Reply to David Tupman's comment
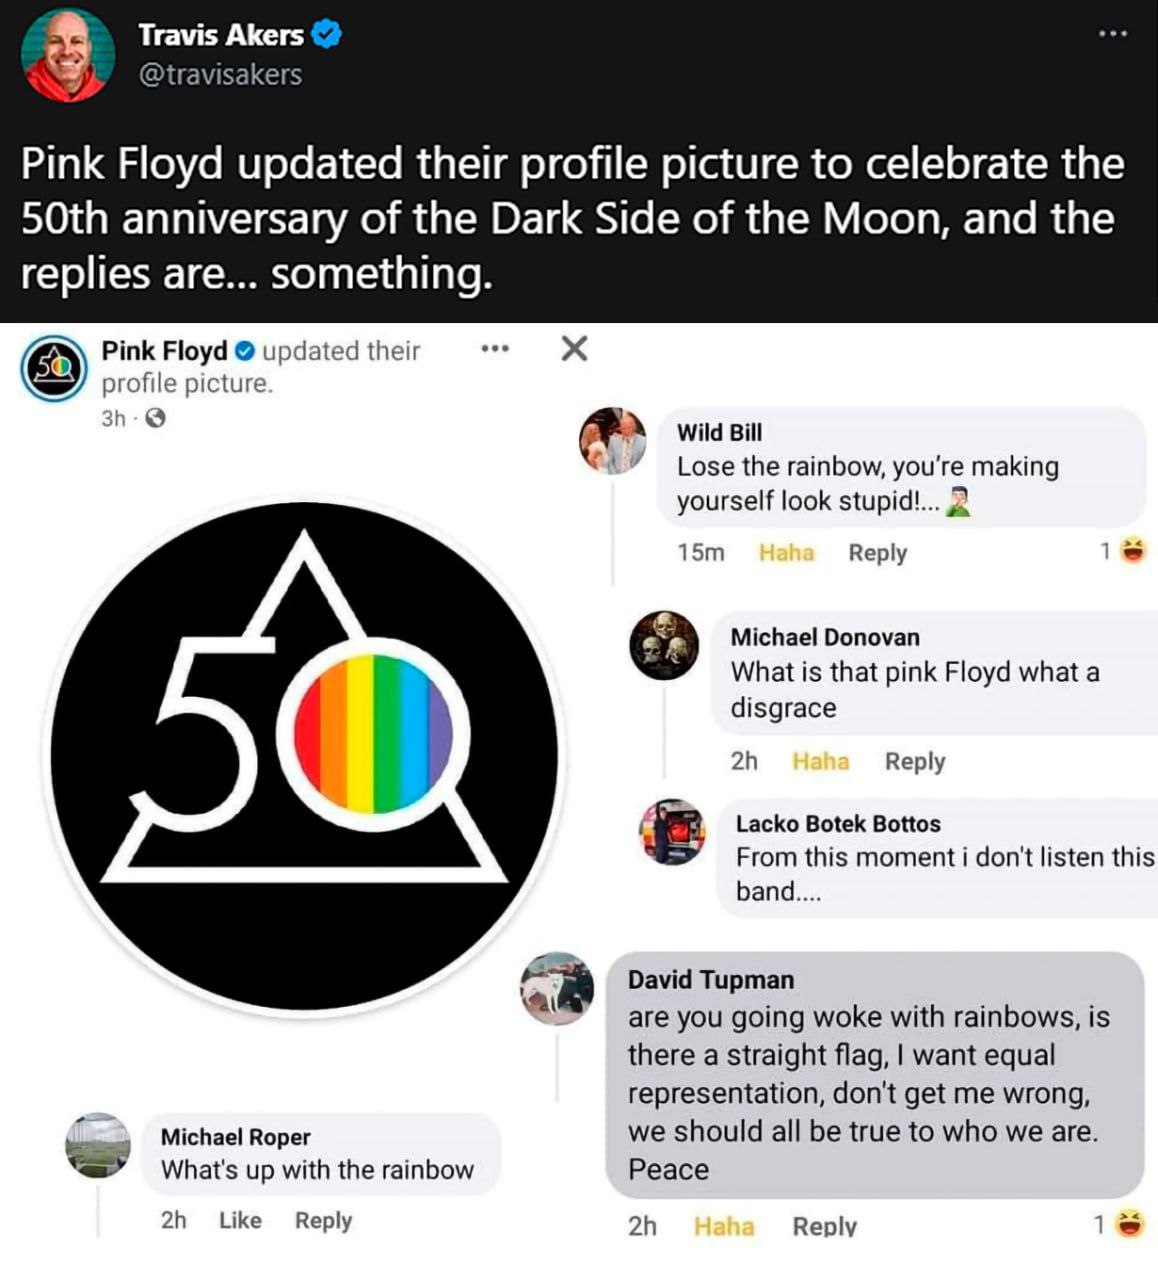This screenshot has height=1280, width=1158. [x=824, y=1226]
